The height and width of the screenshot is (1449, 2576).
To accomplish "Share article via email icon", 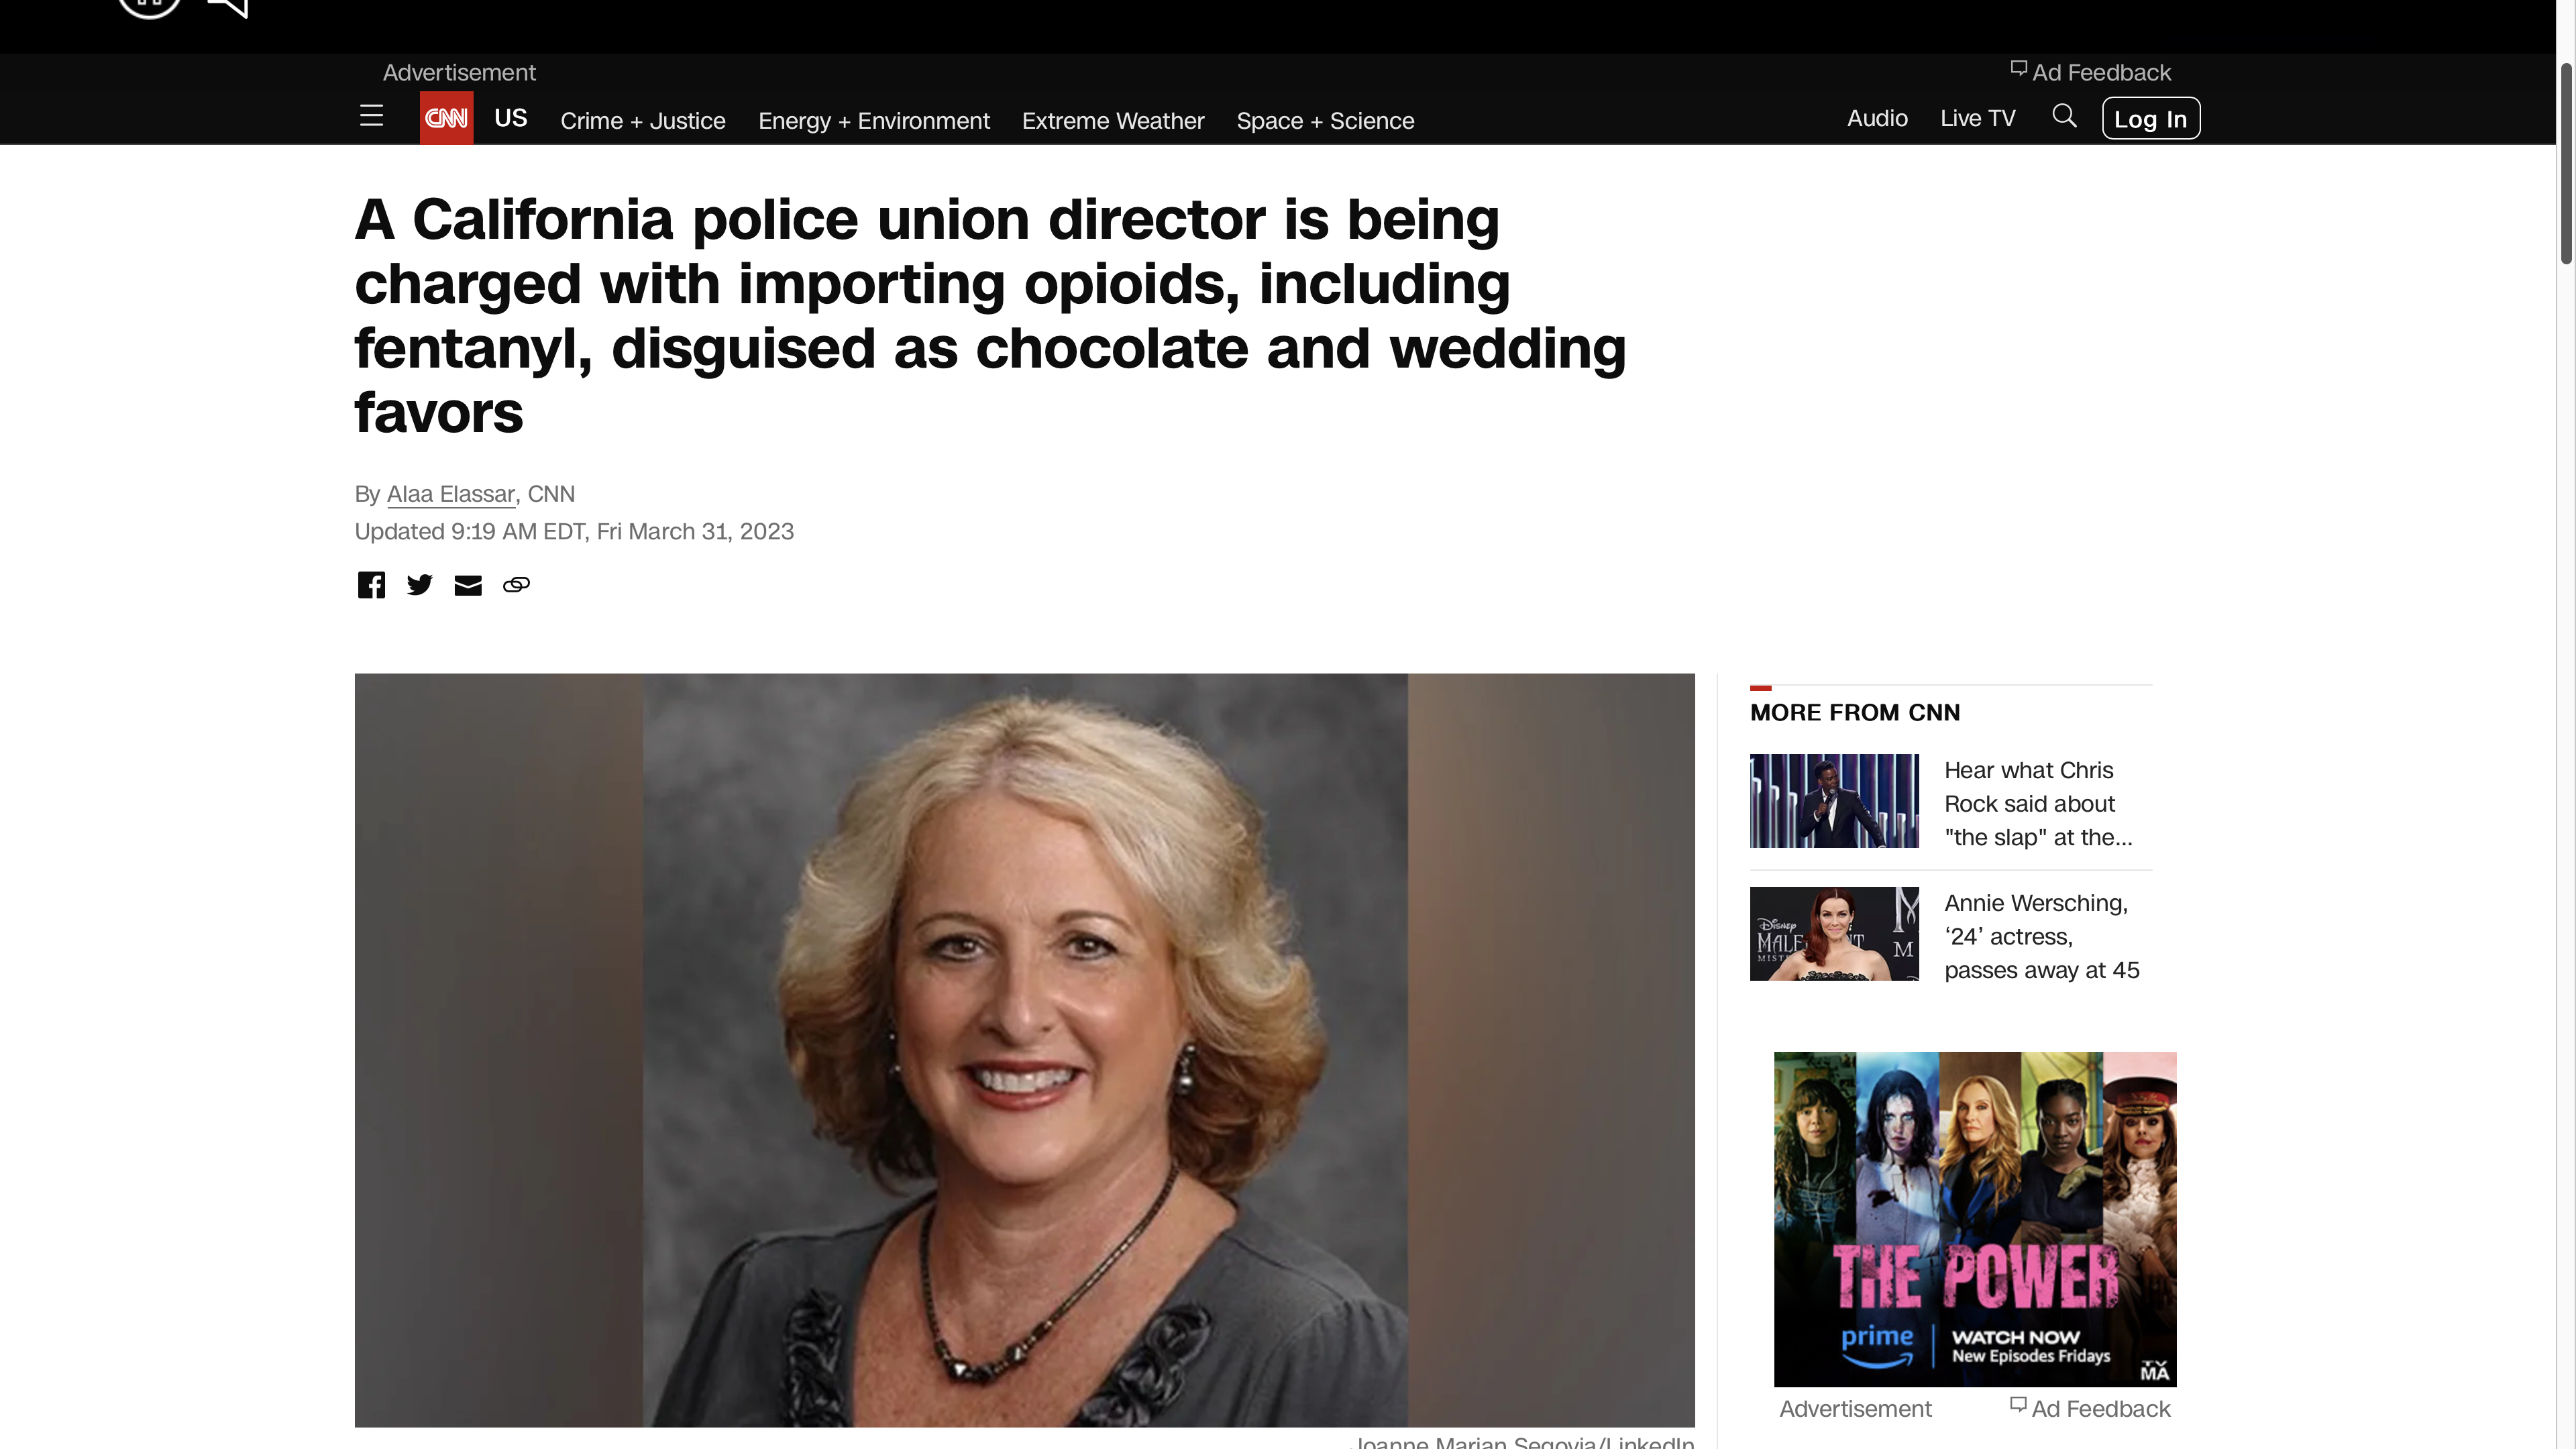I will tap(468, 586).
